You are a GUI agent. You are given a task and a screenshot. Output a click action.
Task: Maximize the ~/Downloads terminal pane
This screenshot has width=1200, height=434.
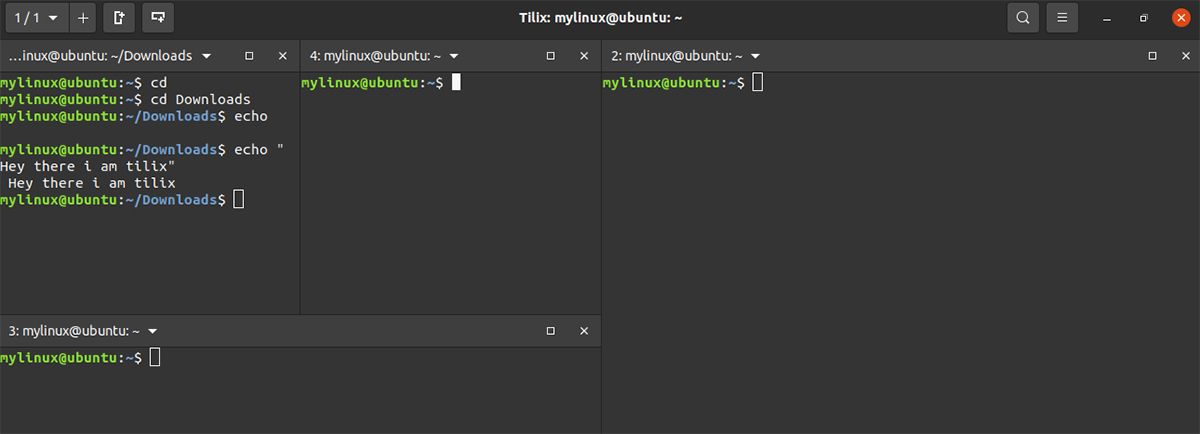coord(250,56)
